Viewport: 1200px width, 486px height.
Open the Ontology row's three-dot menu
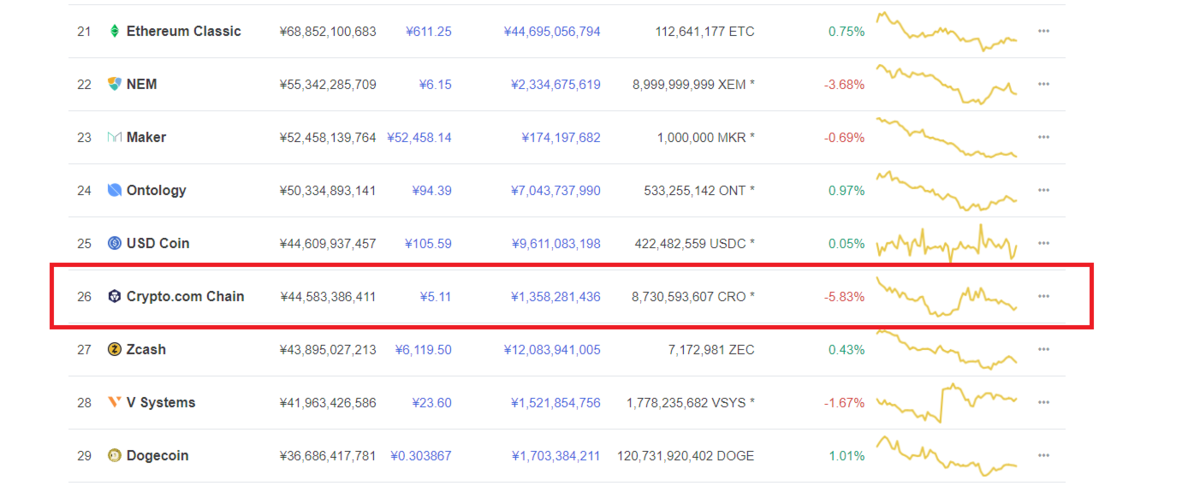point(1043,190)
